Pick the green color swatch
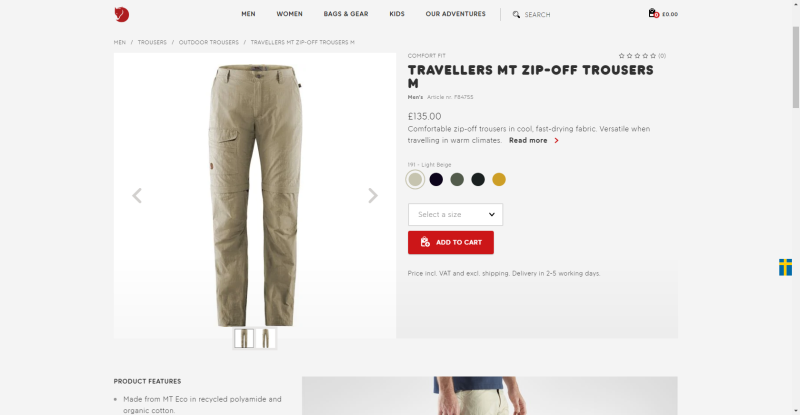The width and height of the screenshot is (800, 415). 457,179
